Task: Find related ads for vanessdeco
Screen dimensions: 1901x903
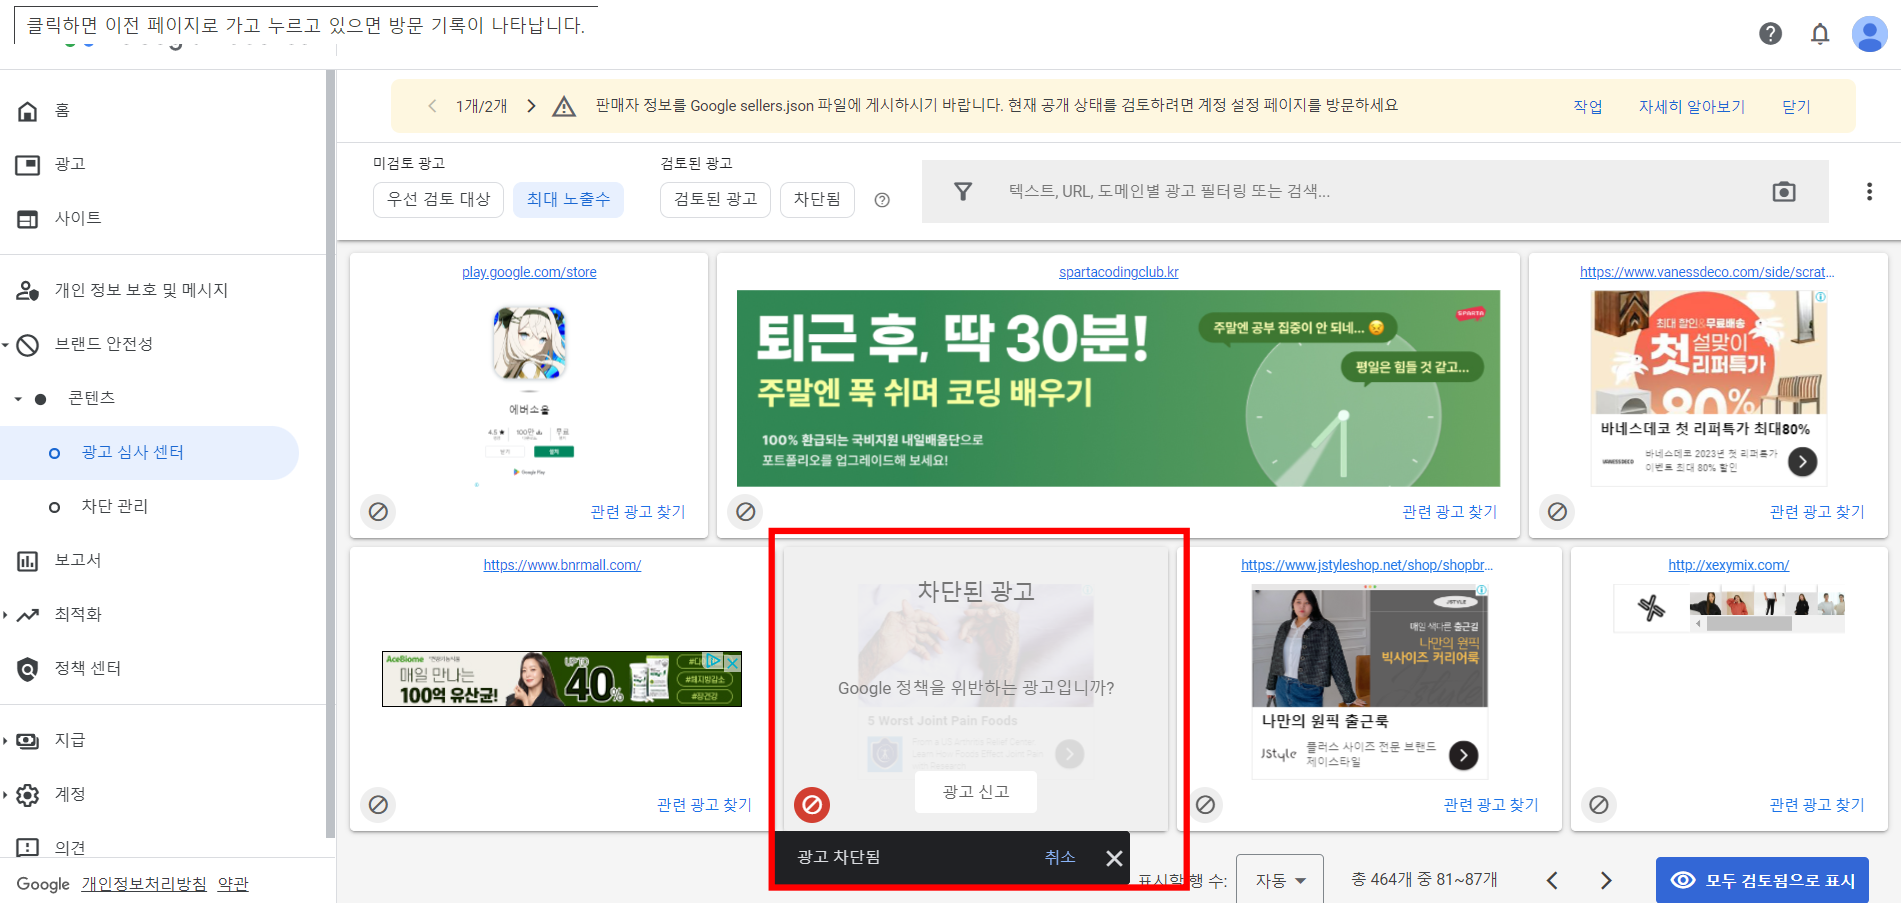Action: (x=1817, y=512)
